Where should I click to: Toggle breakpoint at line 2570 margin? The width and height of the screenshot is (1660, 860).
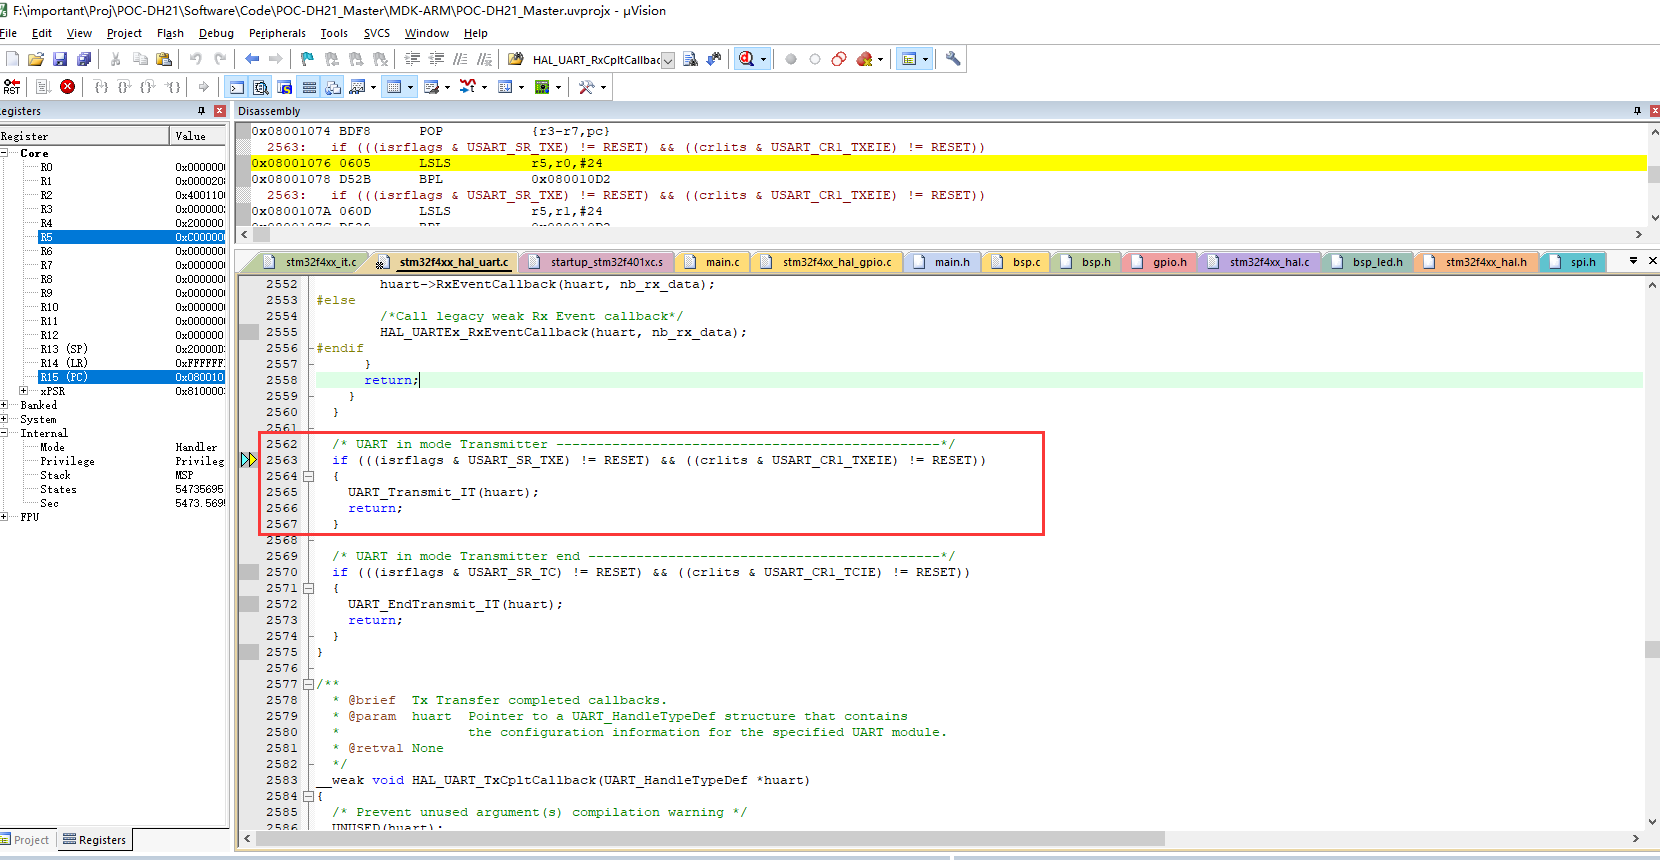248,572
